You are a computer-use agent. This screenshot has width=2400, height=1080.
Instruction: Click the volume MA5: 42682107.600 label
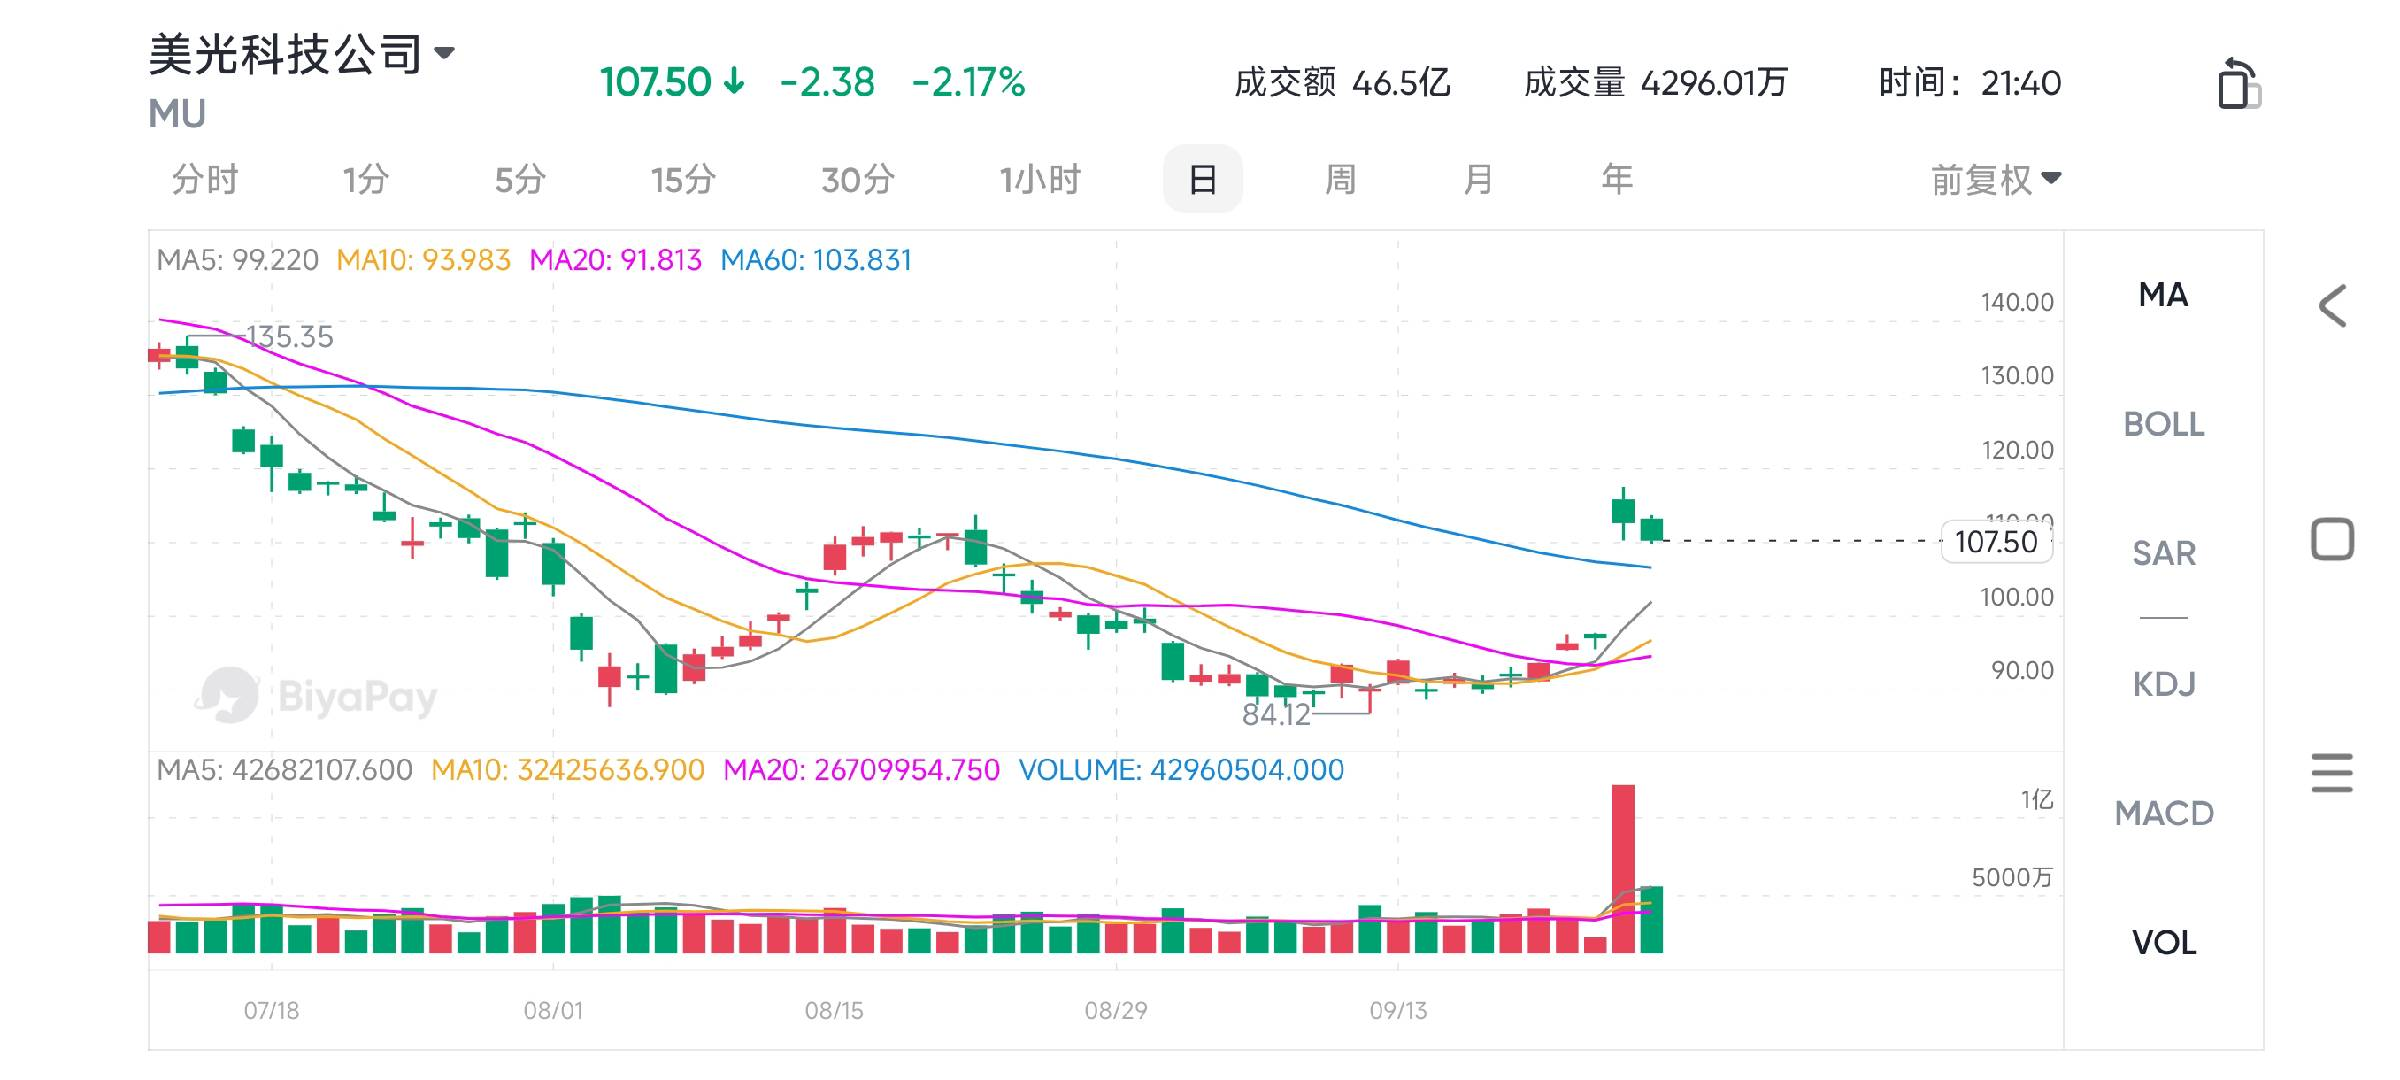click(284, 770)
